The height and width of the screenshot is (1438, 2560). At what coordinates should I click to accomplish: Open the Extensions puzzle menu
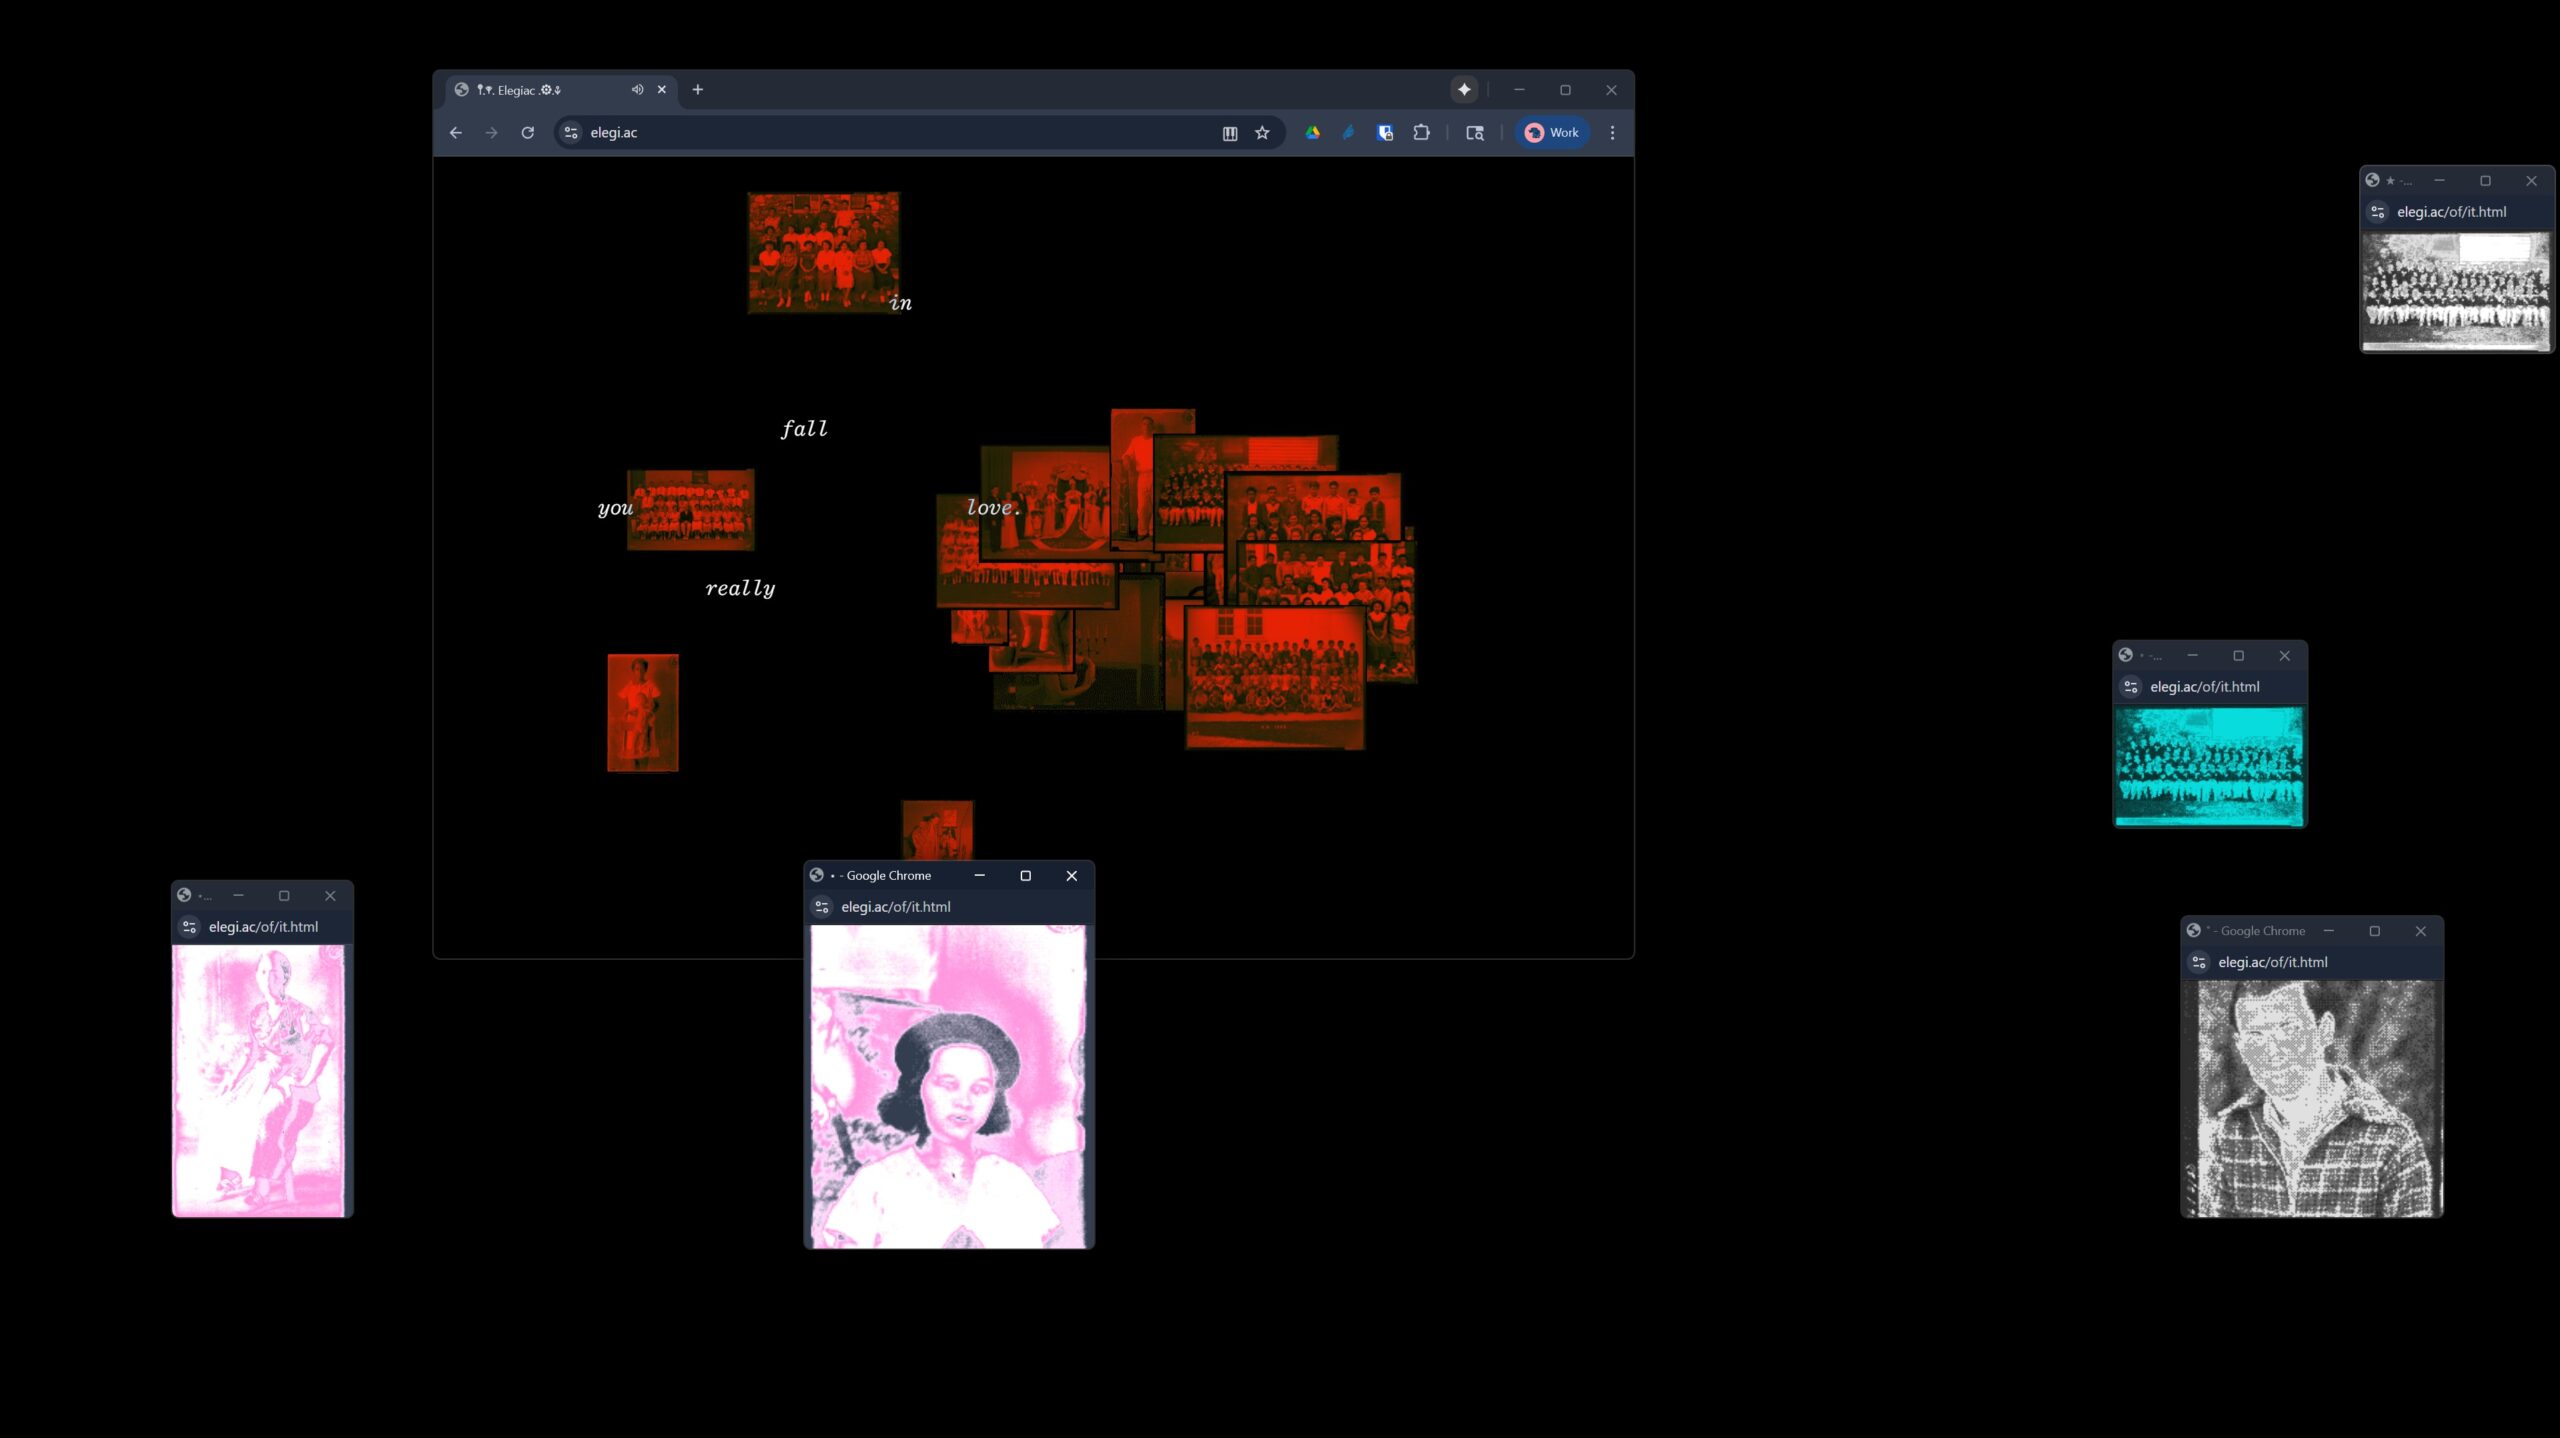tap(1421, 132)
